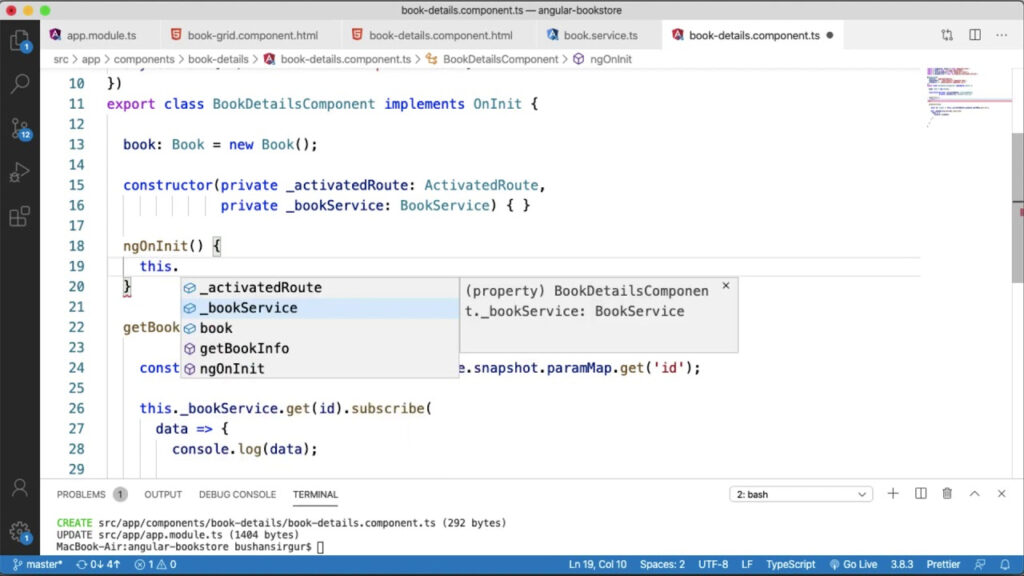Close the unsaved book-details.component.ts tab dot
Screen dimensions: 1024x576
coord(829,35)
